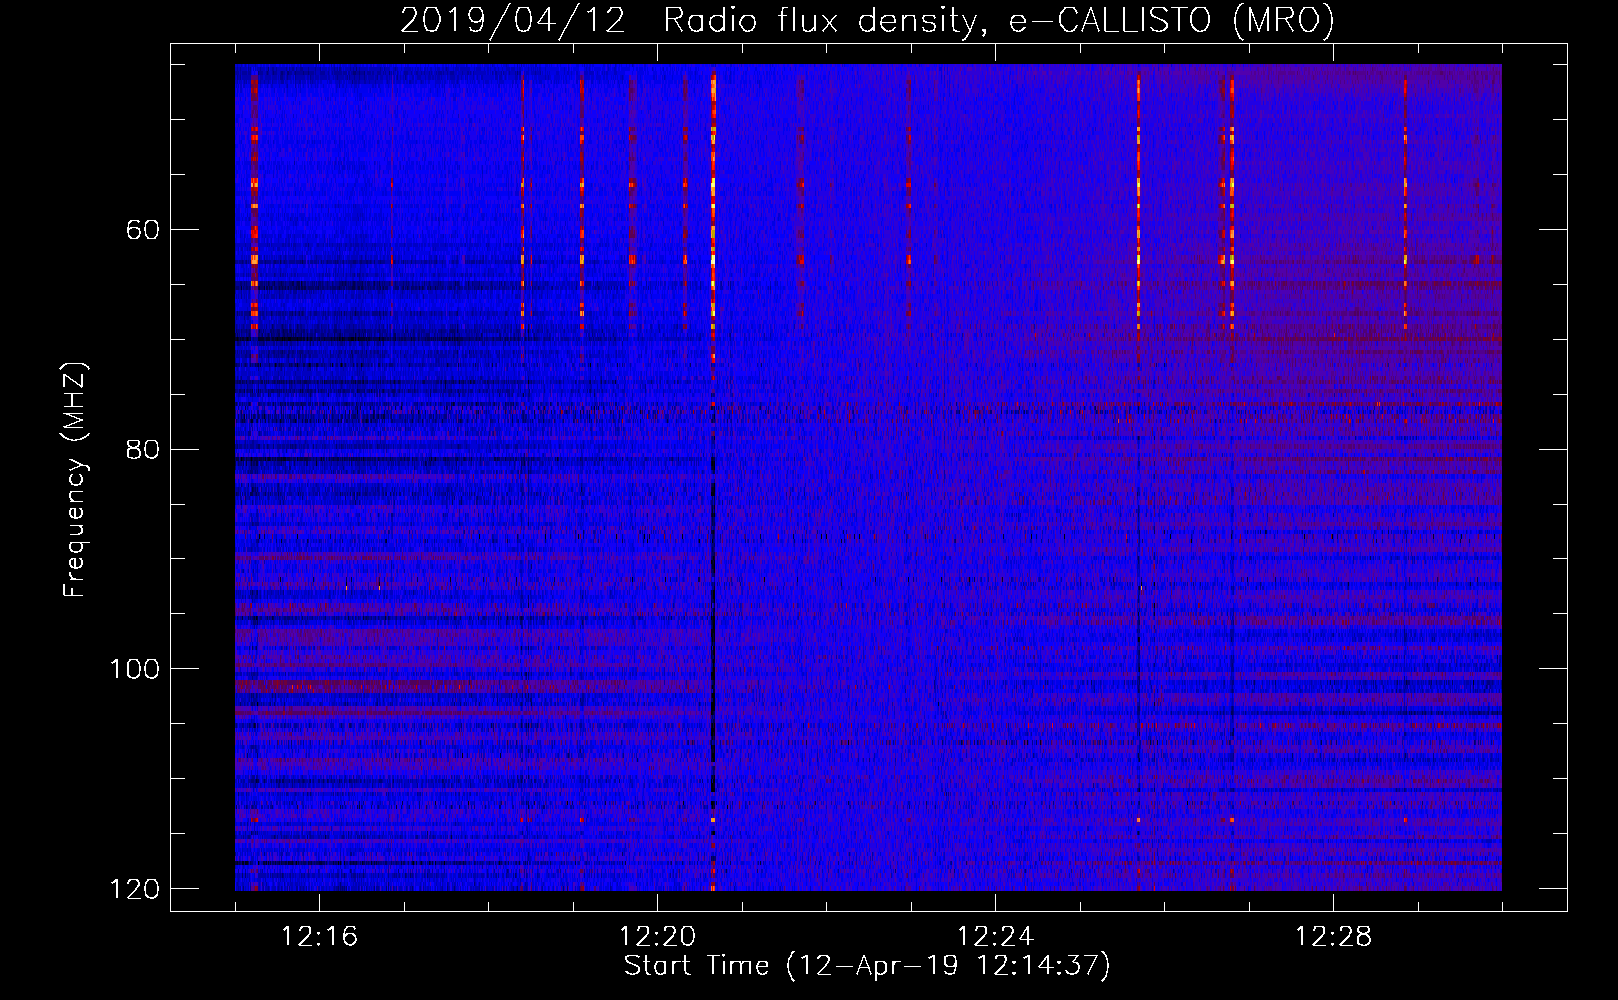1618x1000 pixels.
Task: Click the 12:20 time tick label
Action: click(657, 937)
